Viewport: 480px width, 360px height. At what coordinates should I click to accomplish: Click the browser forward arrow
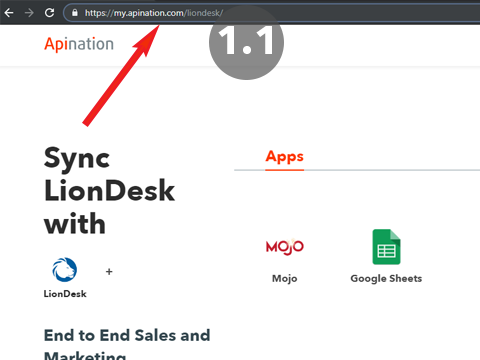tap(29, 13)
